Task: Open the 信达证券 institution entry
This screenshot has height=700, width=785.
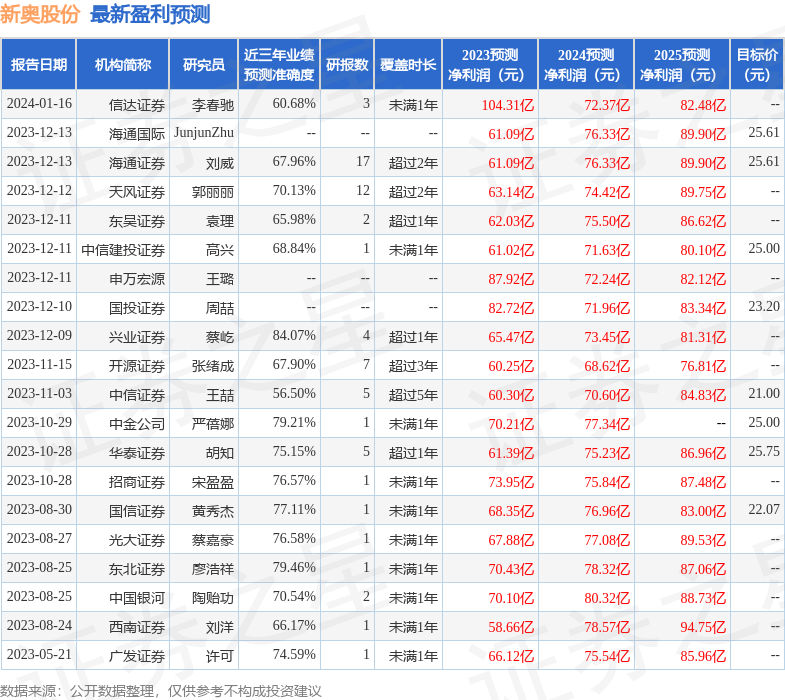Action: (x=137, y=104)
